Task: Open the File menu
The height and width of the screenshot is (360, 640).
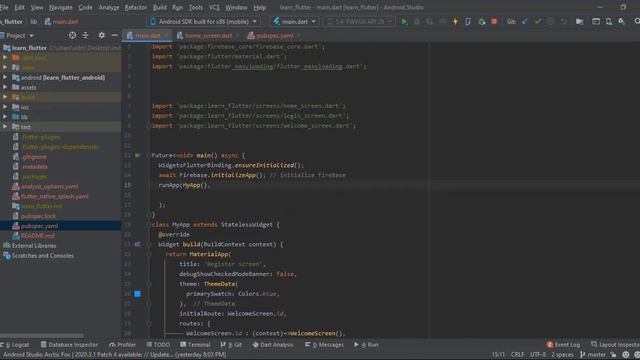Action: pyautogui.click(x=4, y=7)
